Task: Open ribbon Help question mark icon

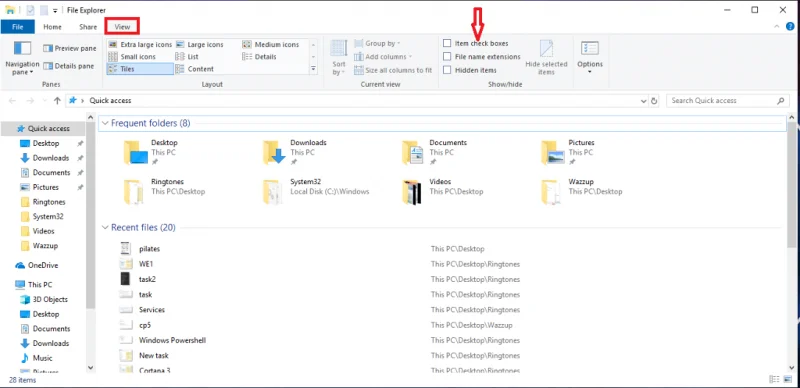Action: tap(790, 27)
